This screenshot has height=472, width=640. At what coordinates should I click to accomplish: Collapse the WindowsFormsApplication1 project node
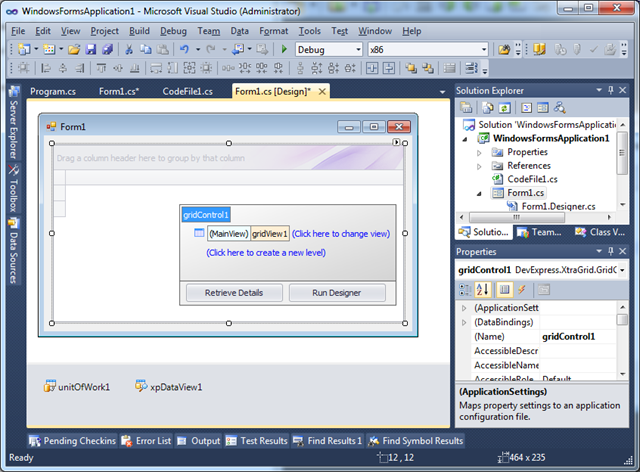(x=465, y=139)
